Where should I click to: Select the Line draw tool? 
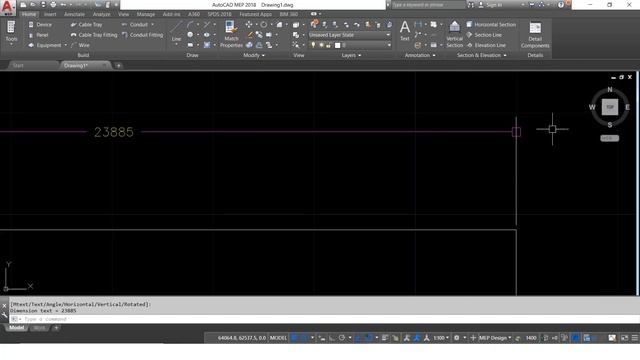pos(176,32)
